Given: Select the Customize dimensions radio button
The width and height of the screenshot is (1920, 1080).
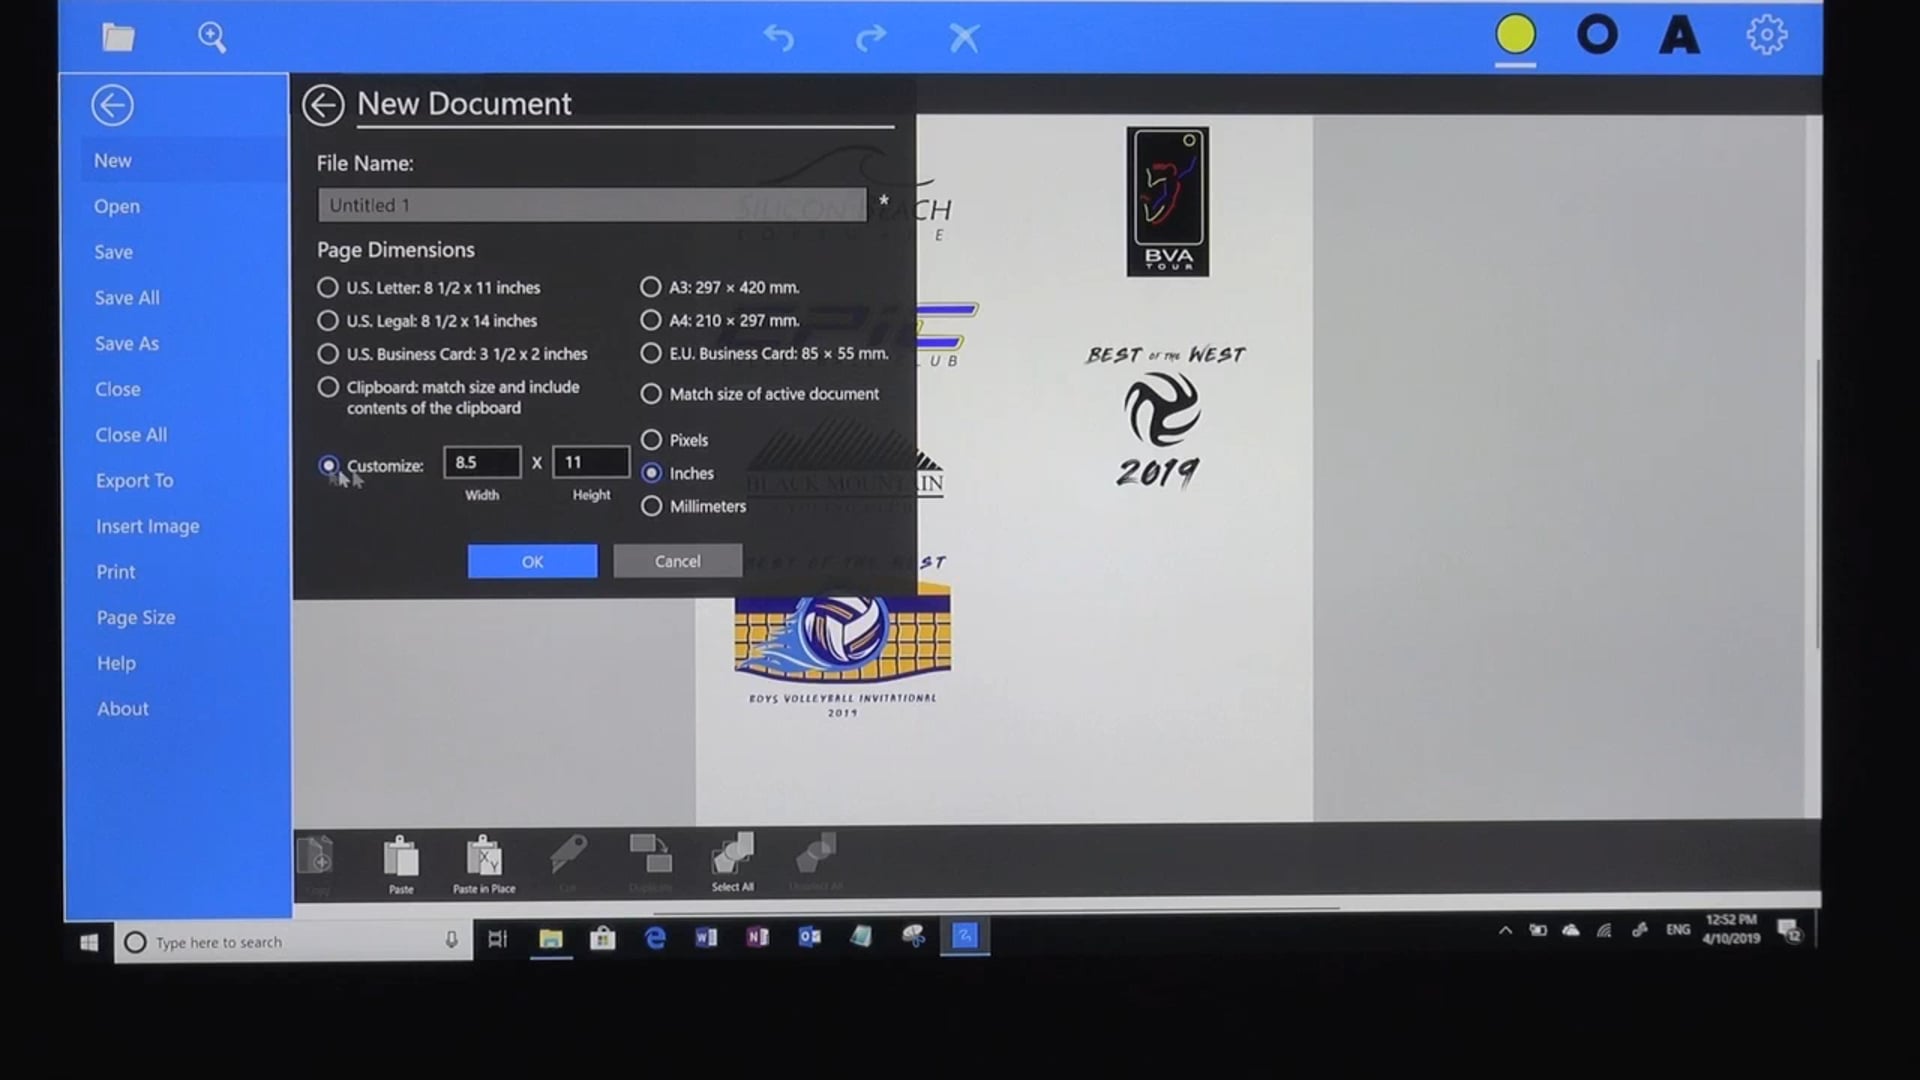Looking at the screenshot, I should [328, 465].
